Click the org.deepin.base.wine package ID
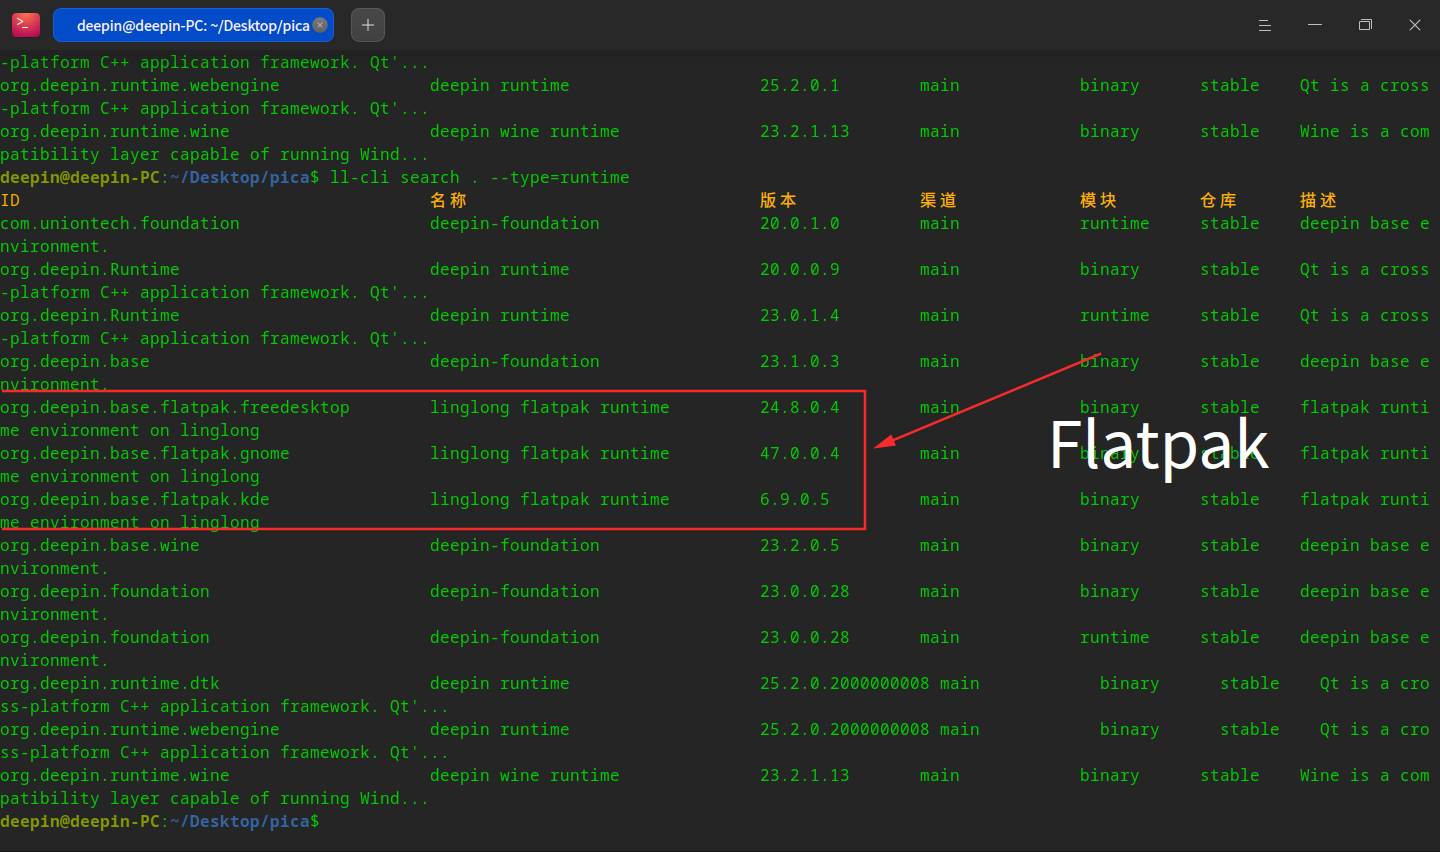Screen dimensions: 1440x852 [100, 546]
